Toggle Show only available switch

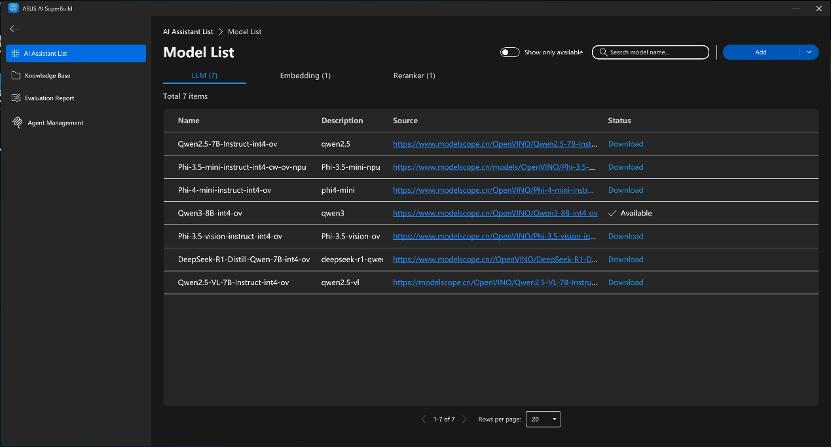point(510,52)
